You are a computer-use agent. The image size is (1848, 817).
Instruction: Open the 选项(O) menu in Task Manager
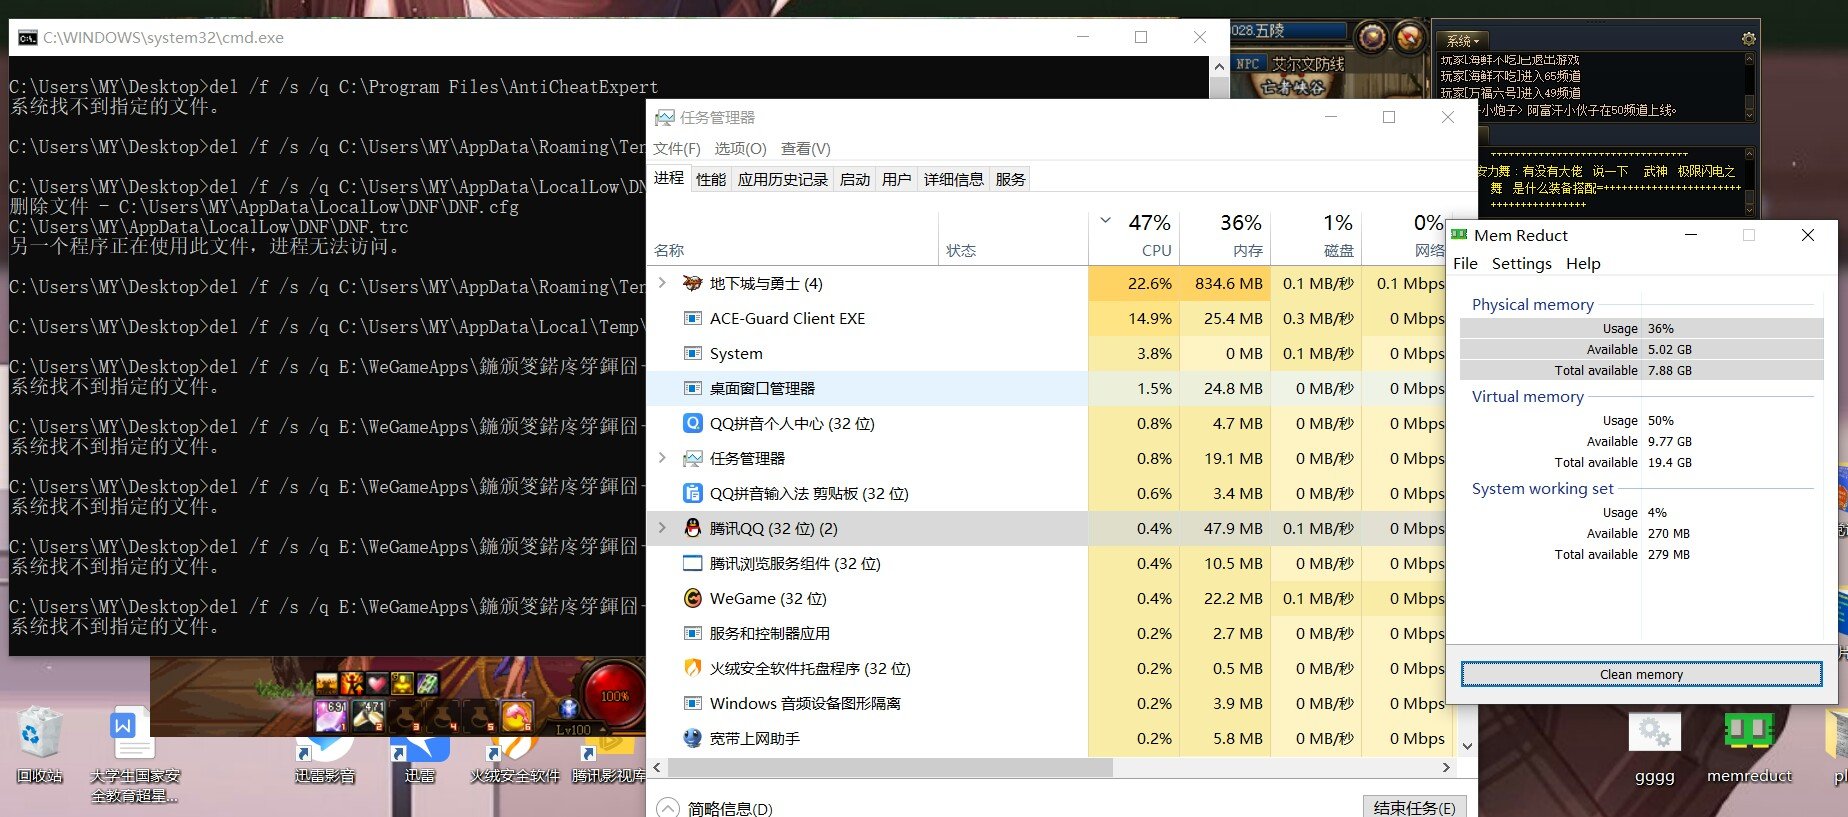coord(740,148)
